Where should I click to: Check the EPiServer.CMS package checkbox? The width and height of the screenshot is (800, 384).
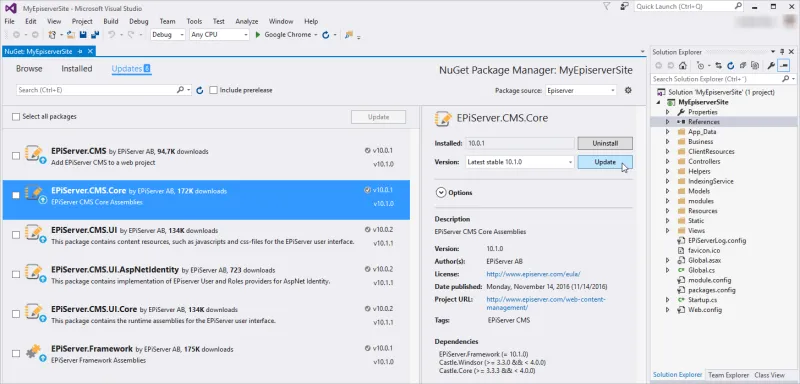(16, 156)
